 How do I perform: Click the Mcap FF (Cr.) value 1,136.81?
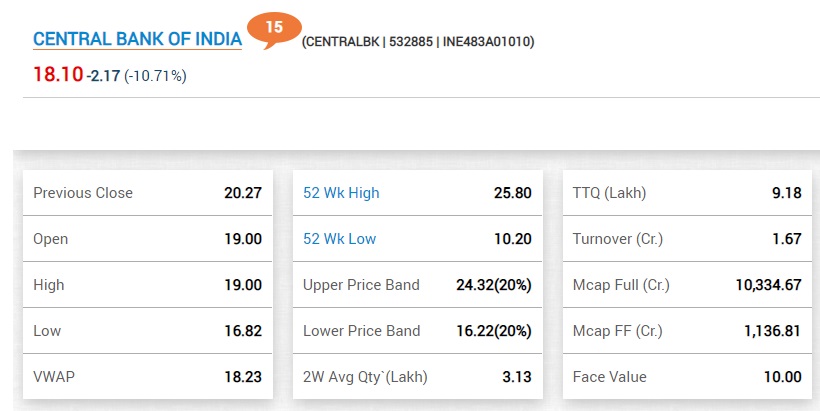[772, 331]
